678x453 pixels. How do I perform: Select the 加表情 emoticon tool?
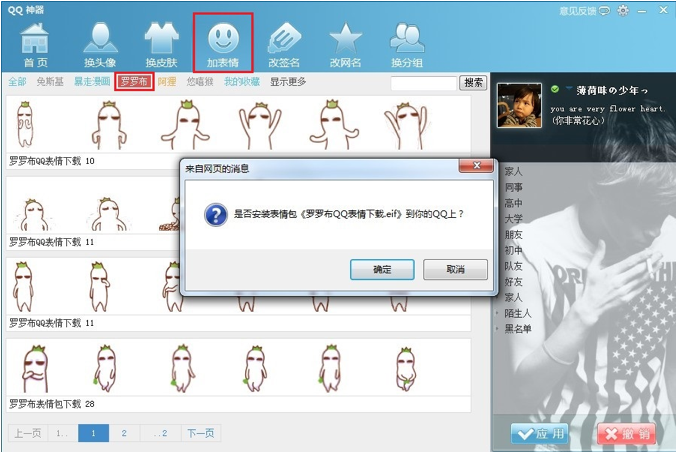223,42
